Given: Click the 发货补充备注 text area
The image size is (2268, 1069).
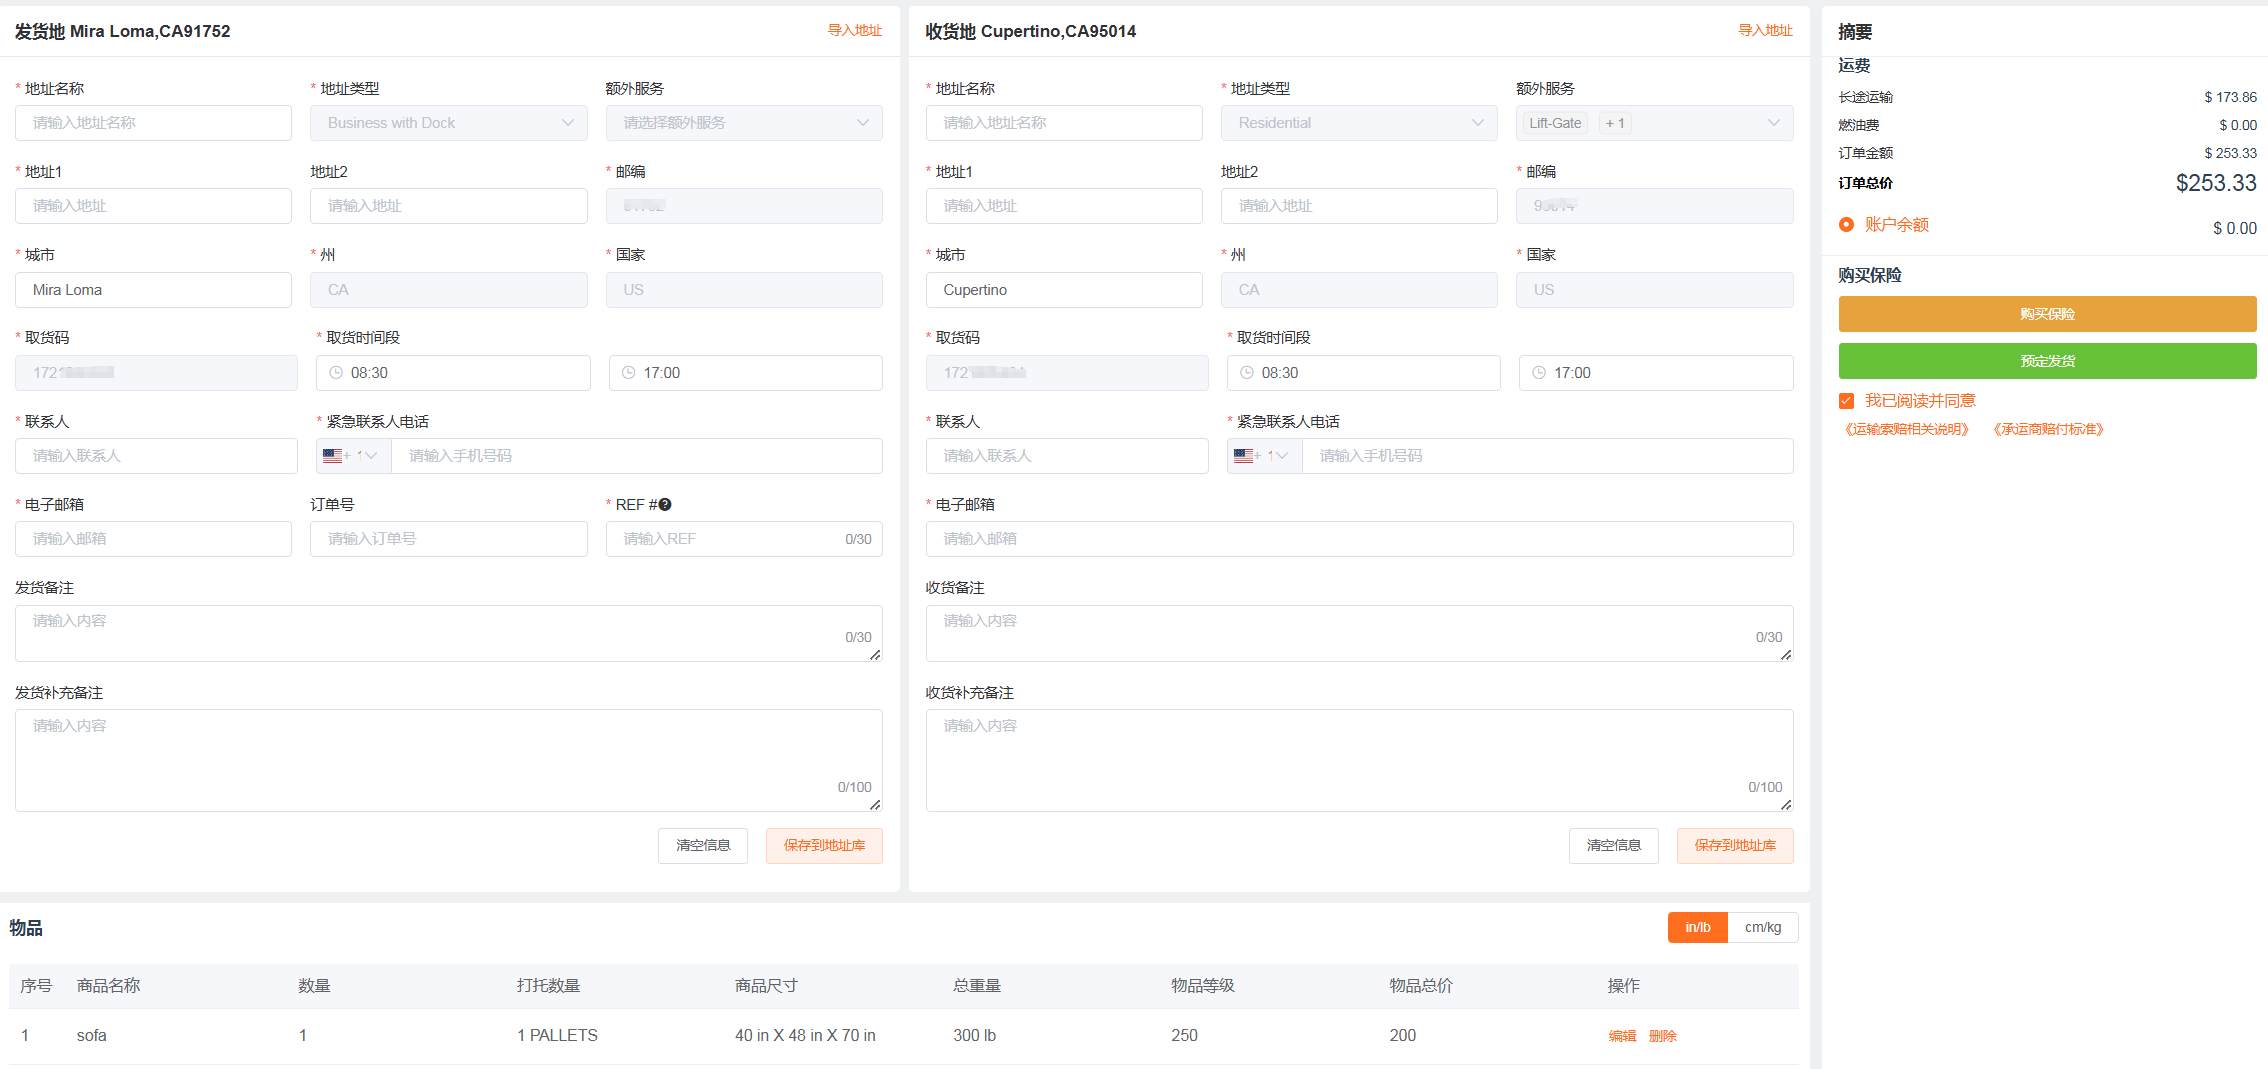Looking at the screenshot, I should click(449, 761).
